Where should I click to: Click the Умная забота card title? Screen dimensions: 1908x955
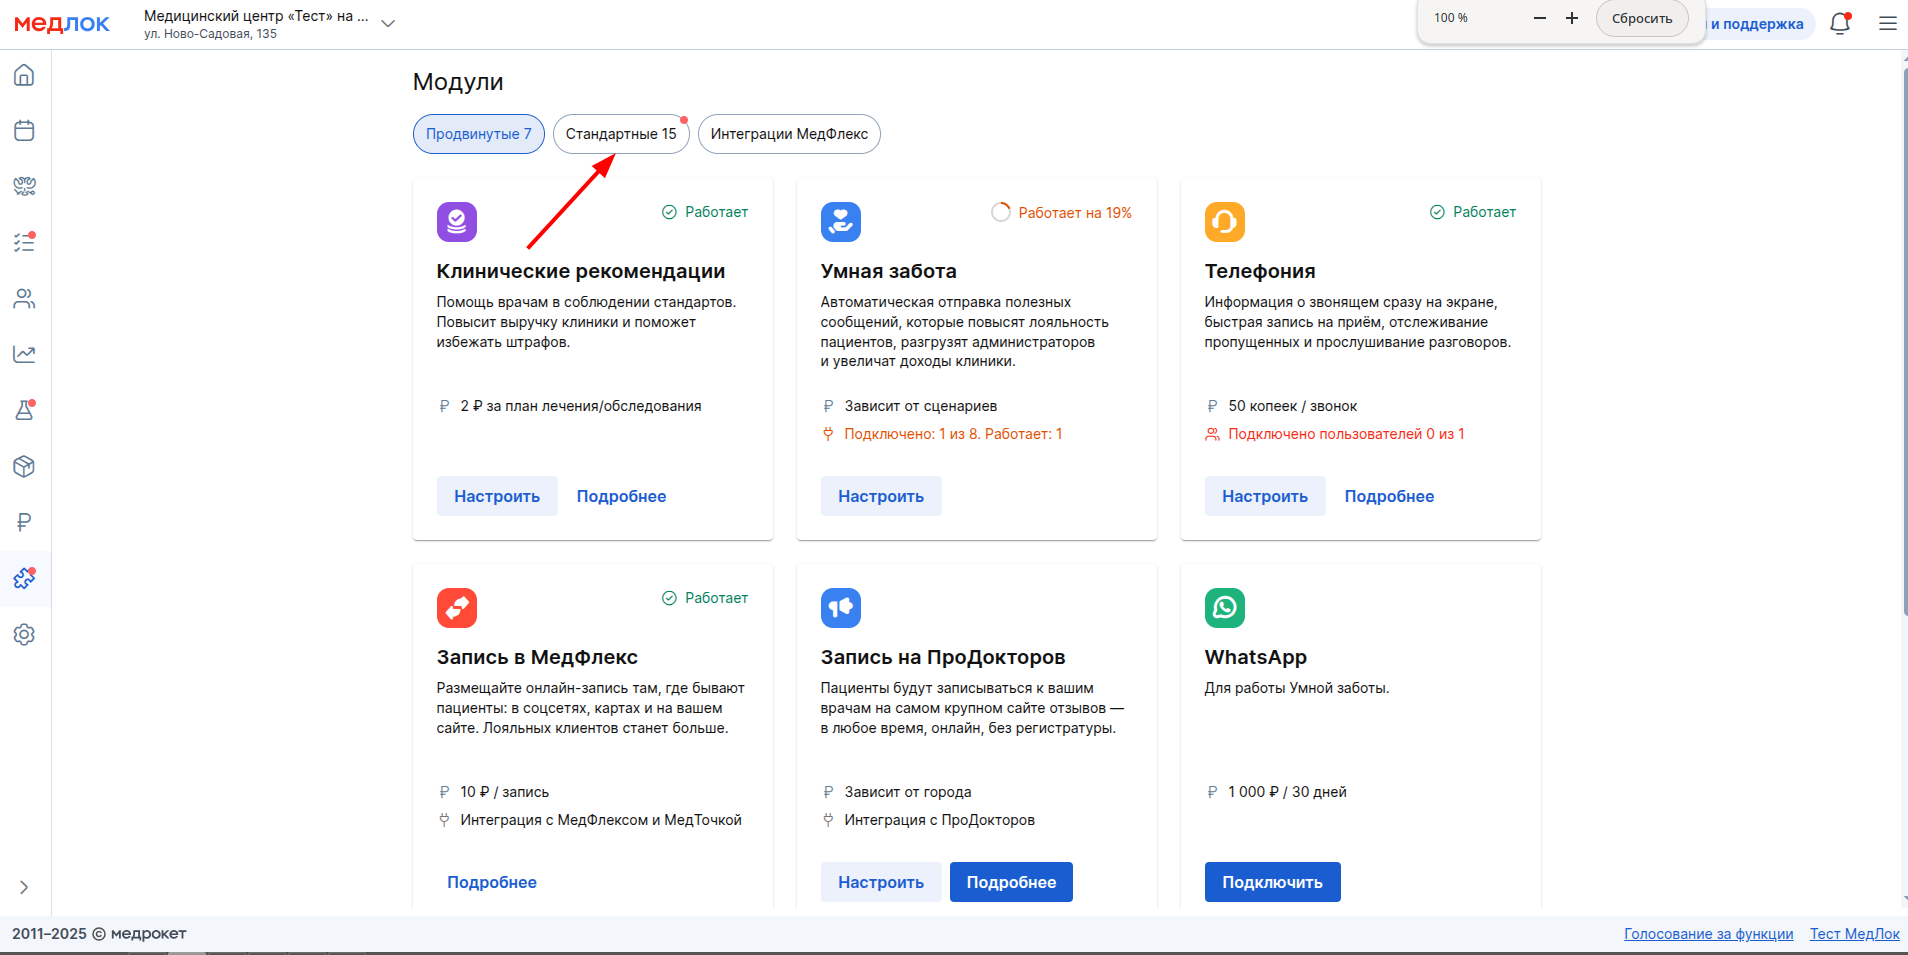pyautogui.click(x=889, y=271)
